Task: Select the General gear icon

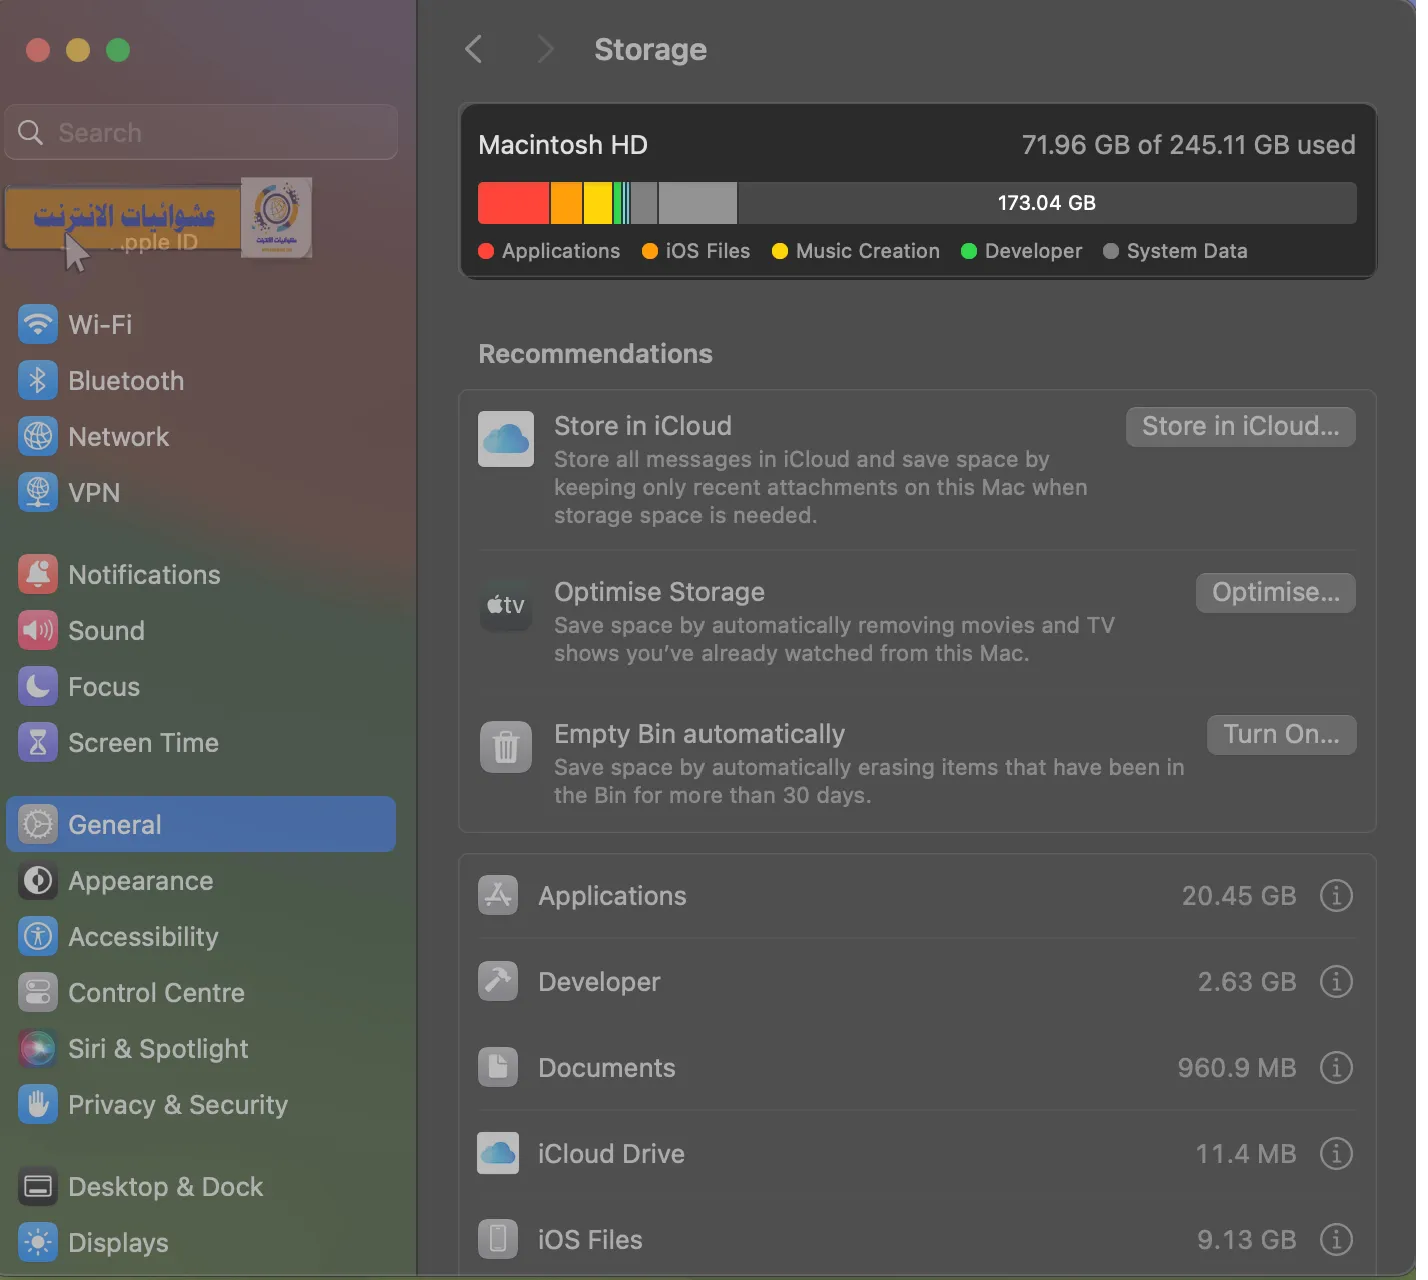Action: click(38, 825)
